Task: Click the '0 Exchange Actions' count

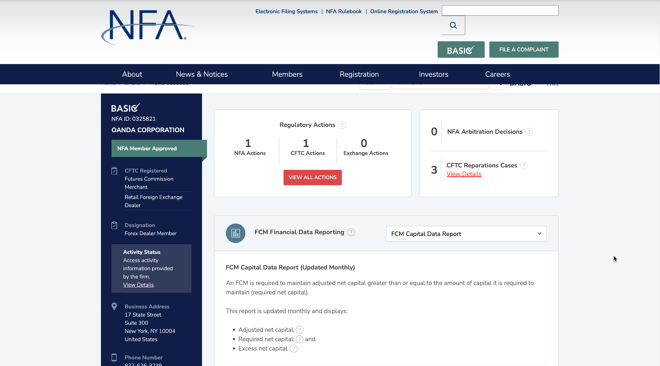Action: click(x=365, y=147)
